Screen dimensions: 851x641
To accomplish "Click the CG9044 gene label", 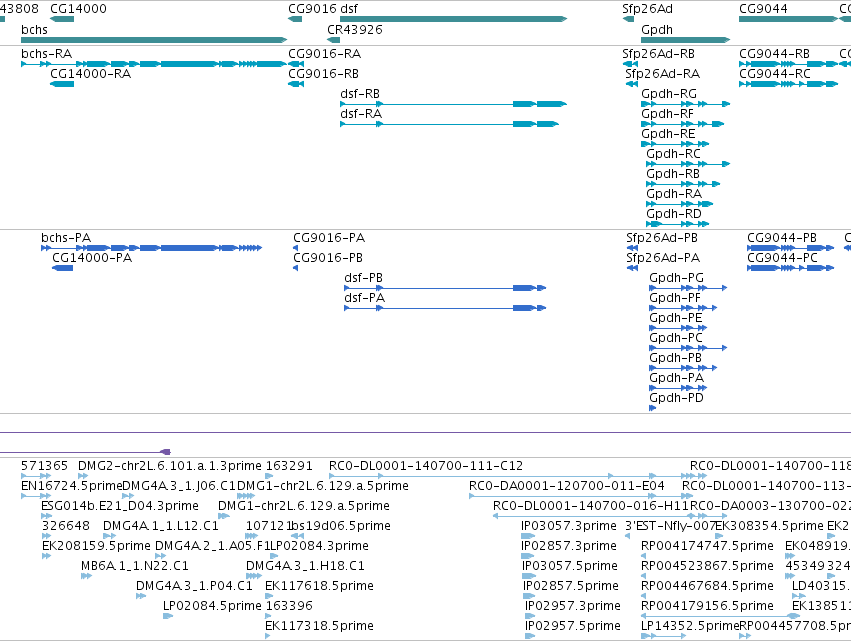I will point(763,9).
